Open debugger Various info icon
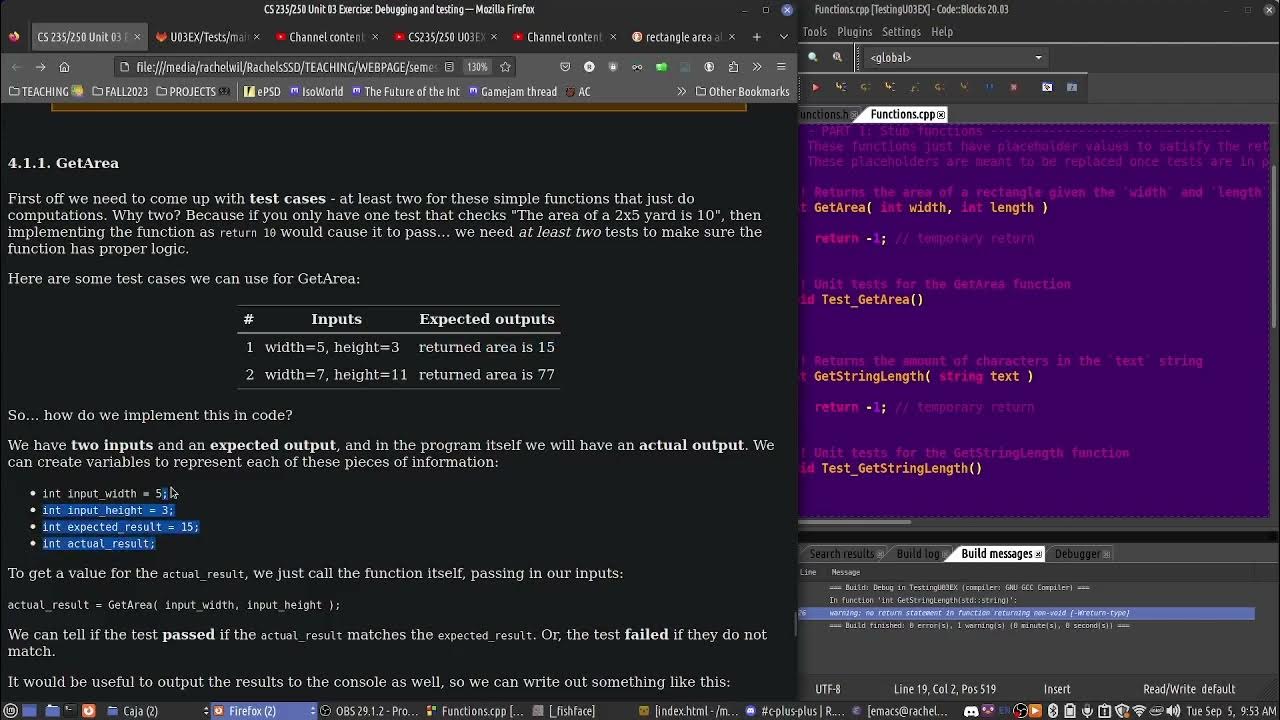This screenshot has width=1280, height=720. [x=1072, y=87]
